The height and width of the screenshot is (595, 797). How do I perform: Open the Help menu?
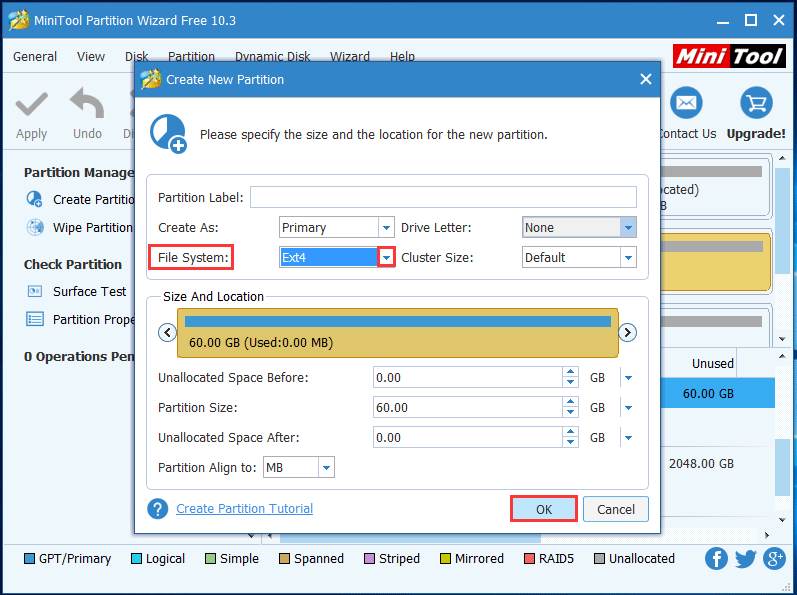pyautogui.click(x=402, y=56)
